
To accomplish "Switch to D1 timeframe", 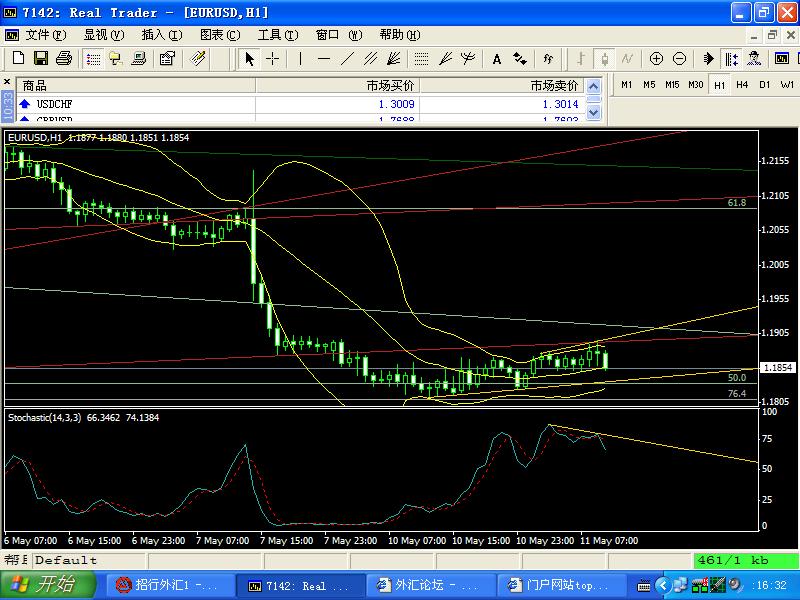I will [x=764, y=85].
